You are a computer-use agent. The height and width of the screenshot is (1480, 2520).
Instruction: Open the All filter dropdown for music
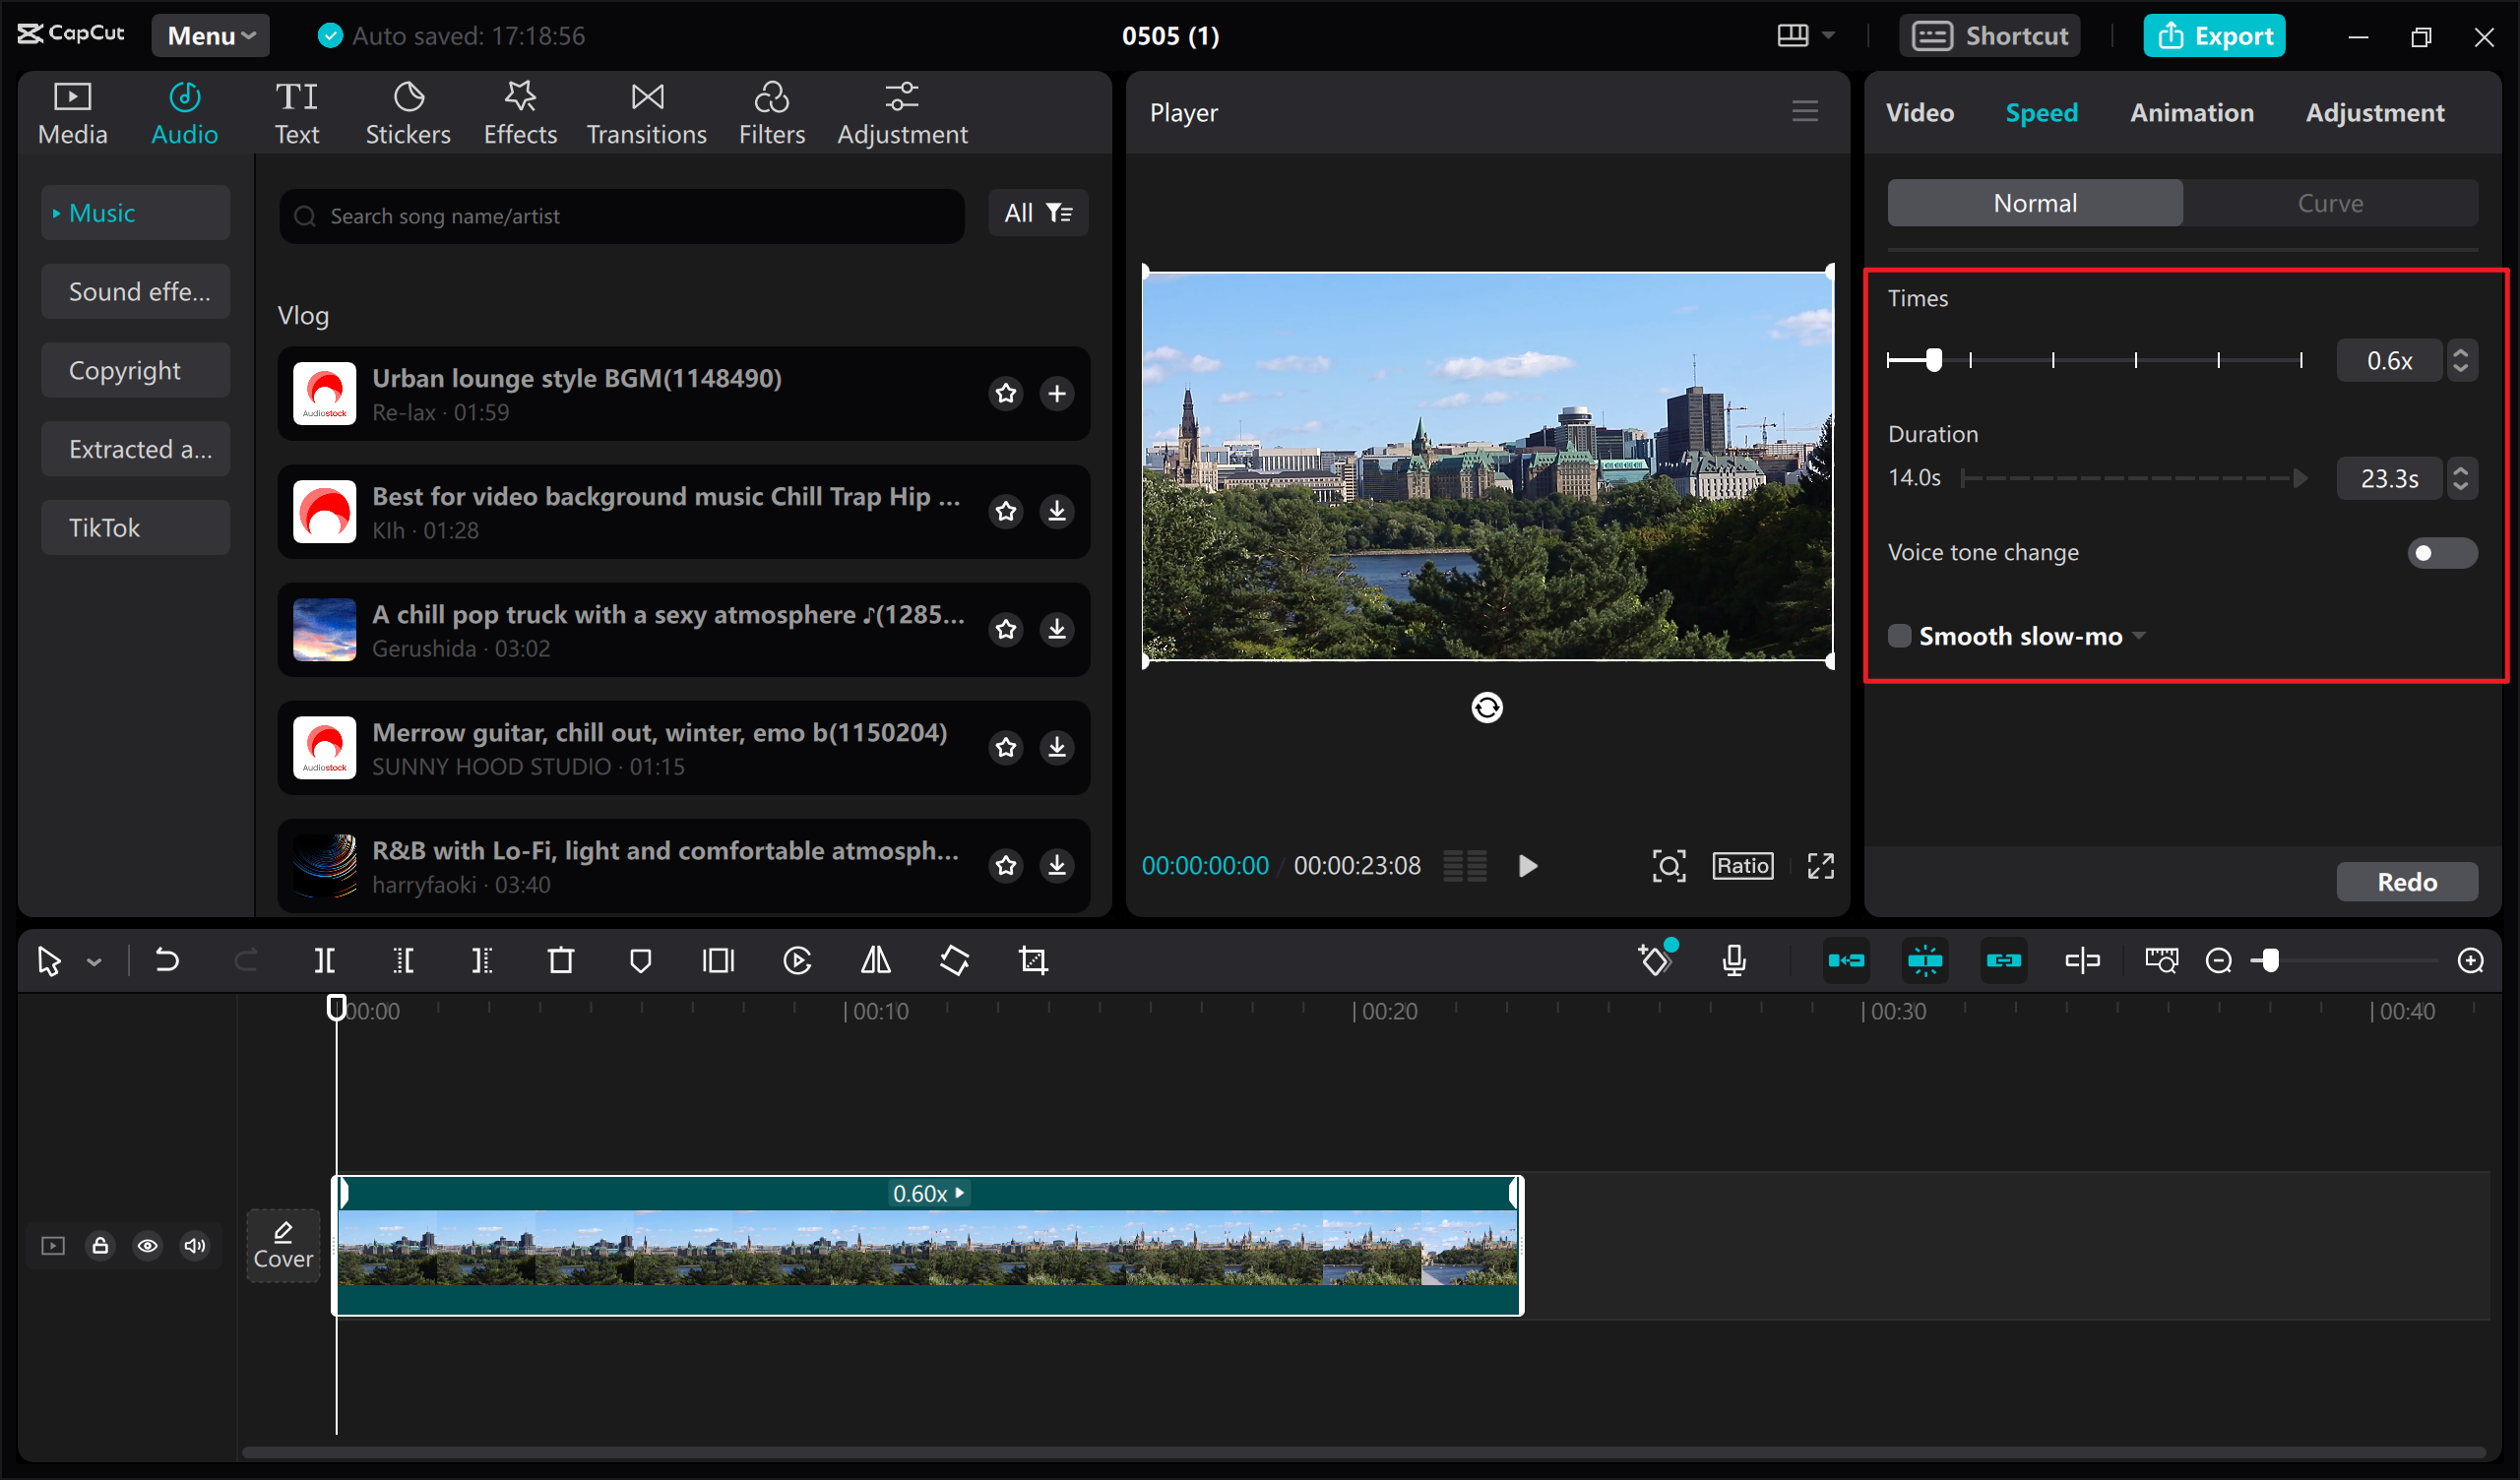pyautogui.click(x=1038, y=213)
